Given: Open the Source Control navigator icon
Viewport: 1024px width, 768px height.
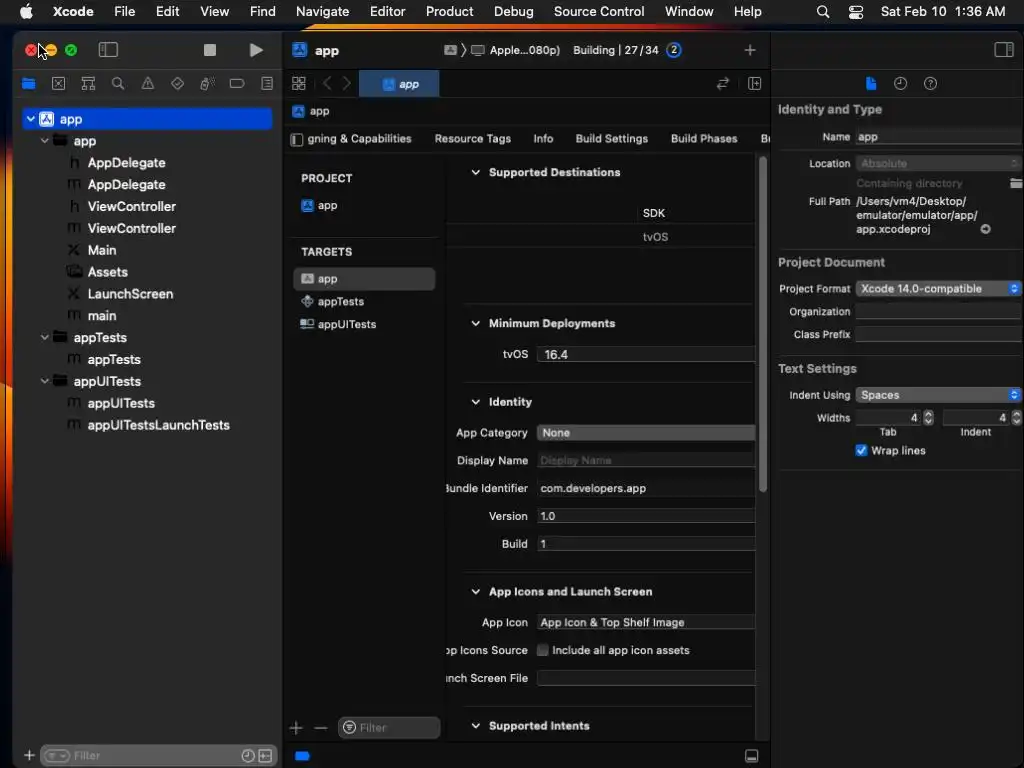Looking at the screenshot, I should (x=59, y=84).
